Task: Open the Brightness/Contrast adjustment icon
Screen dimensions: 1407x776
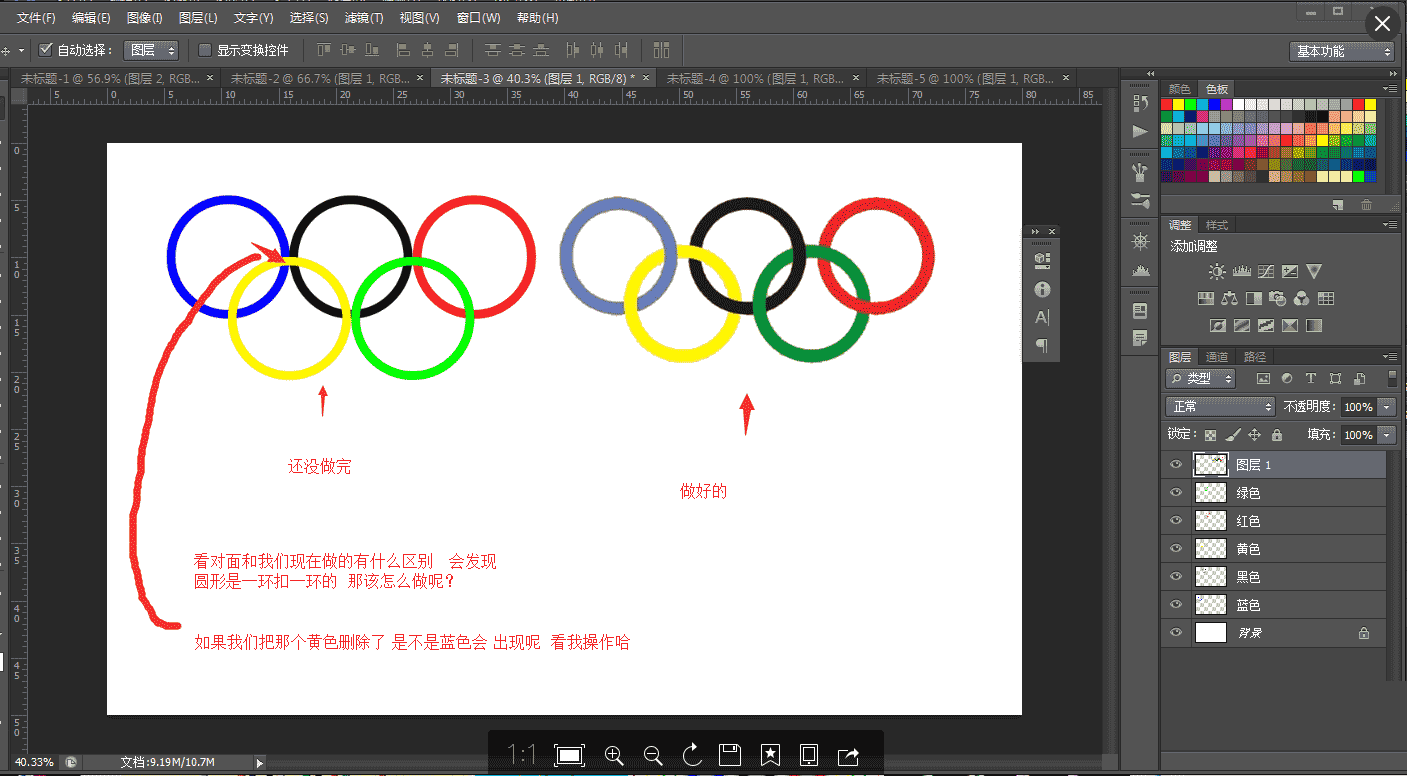Action: [1217, 270]
